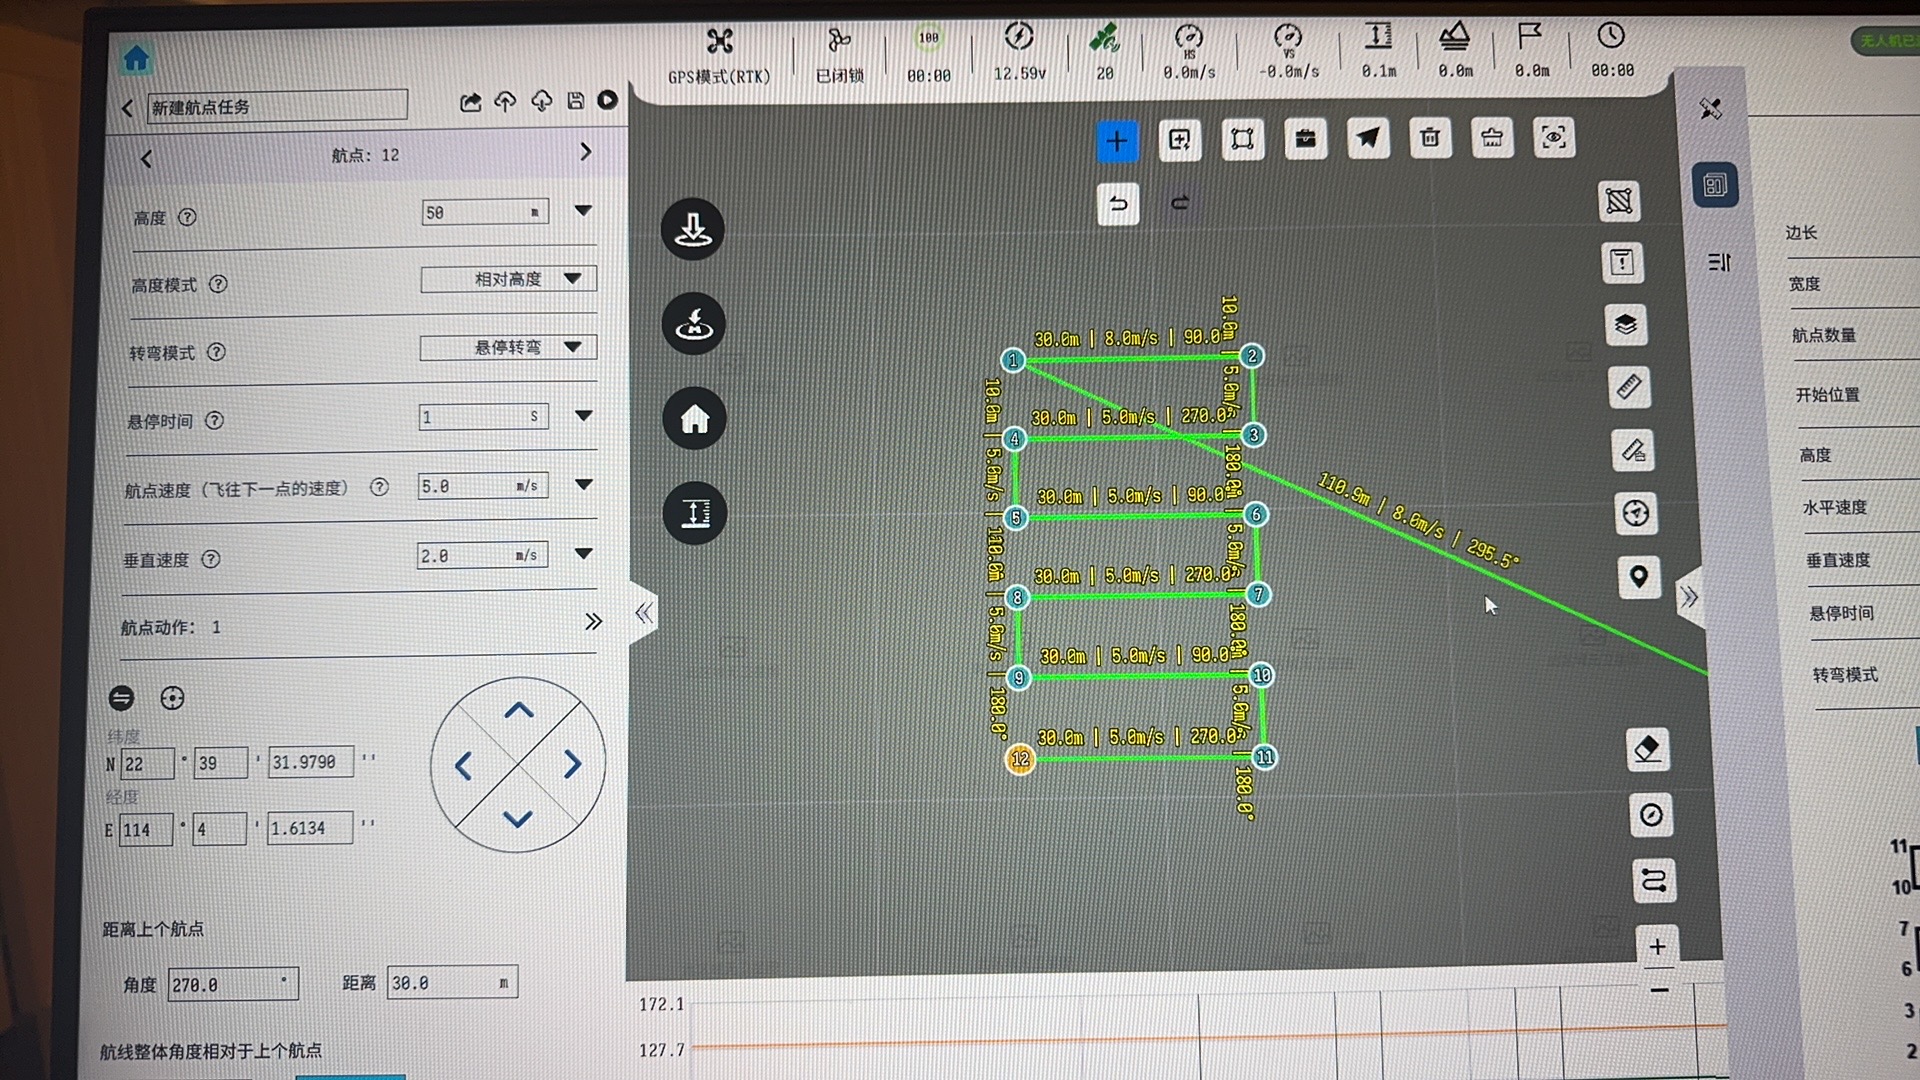Click the map zoom in plus button
The height and width of the screenshot is (1080, 1920).
point(1657,946)
